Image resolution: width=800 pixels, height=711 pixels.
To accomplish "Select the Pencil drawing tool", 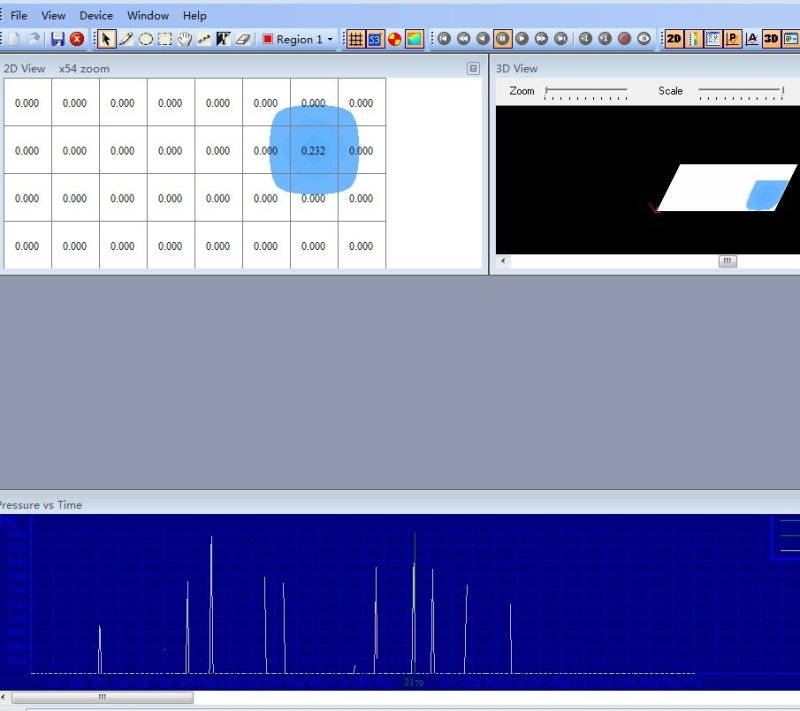I will click(125, 39).
